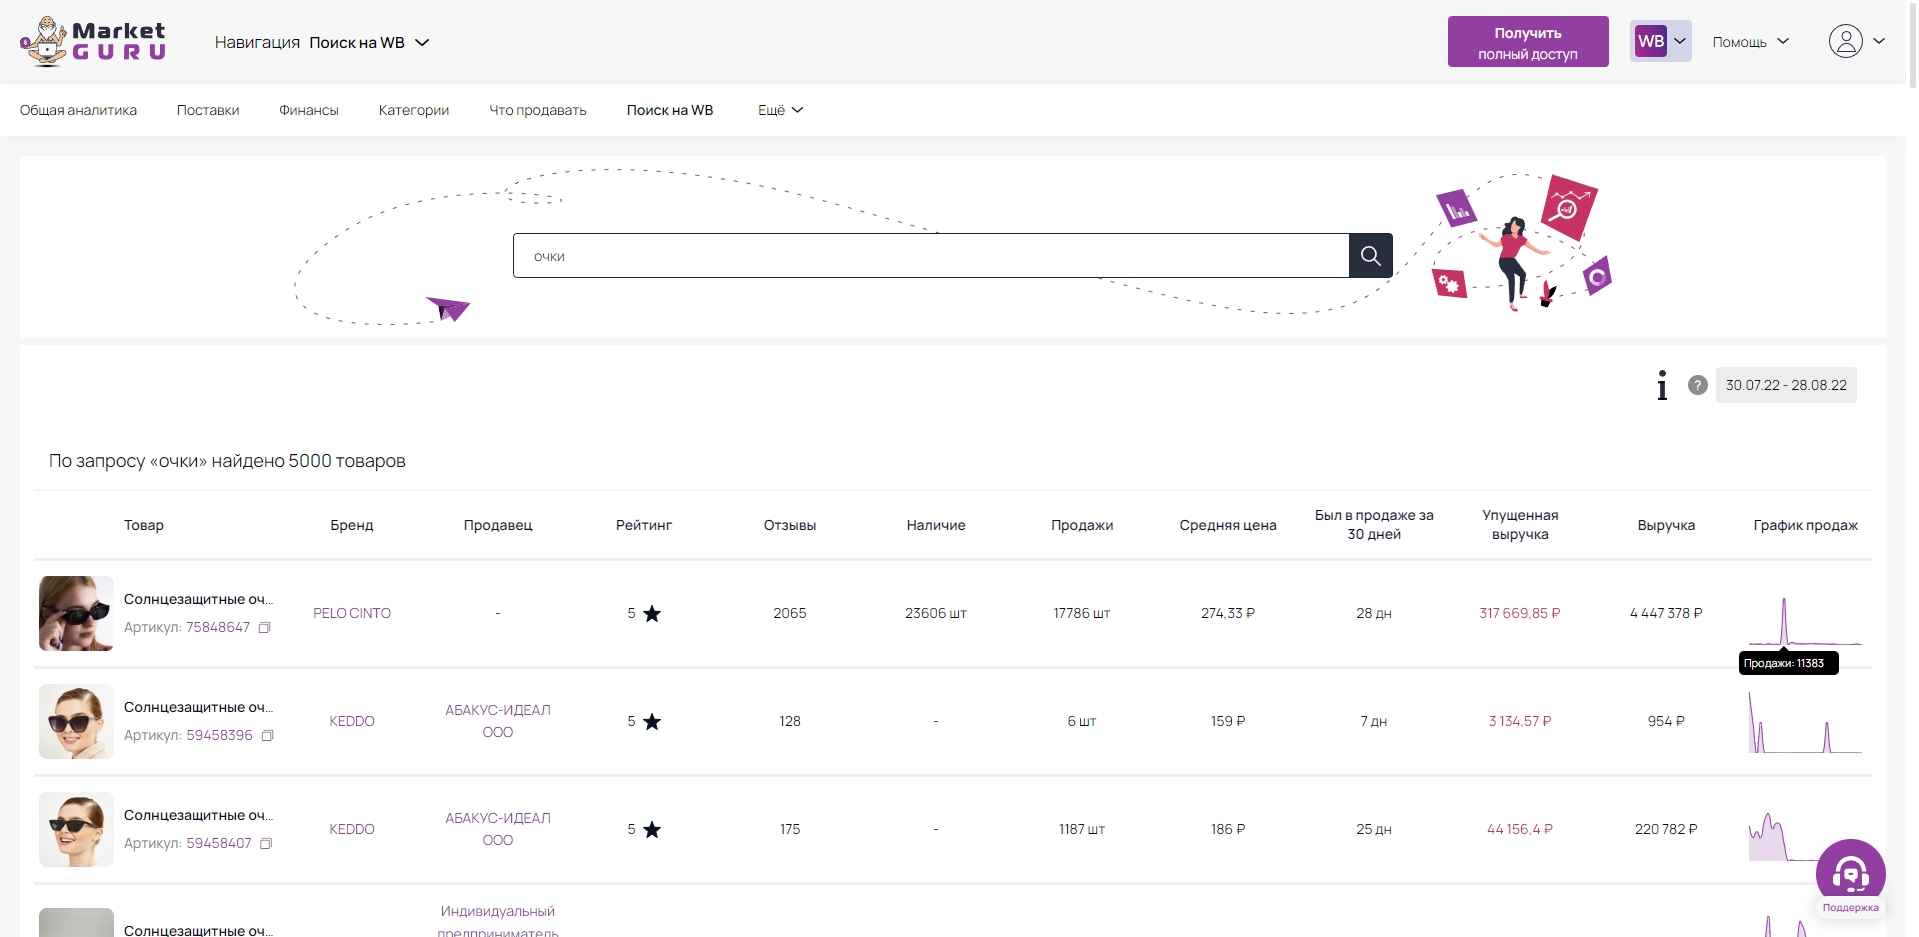Open the Что продавать tab
1919x937 pixels.
click(x=538, y=110)
